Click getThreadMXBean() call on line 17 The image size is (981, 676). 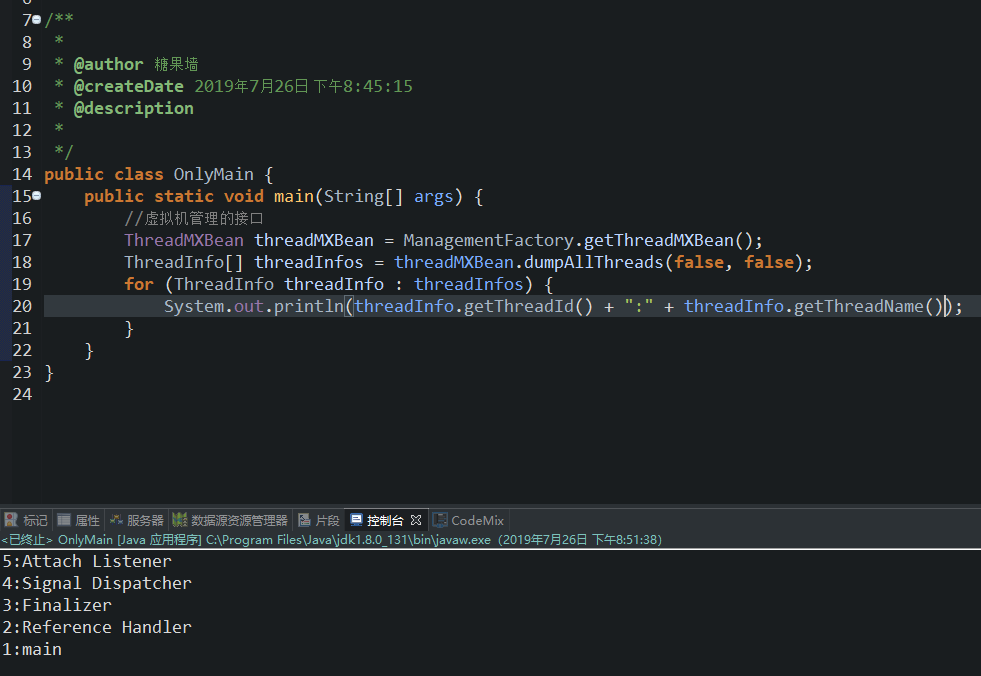(x=668, y=240)
